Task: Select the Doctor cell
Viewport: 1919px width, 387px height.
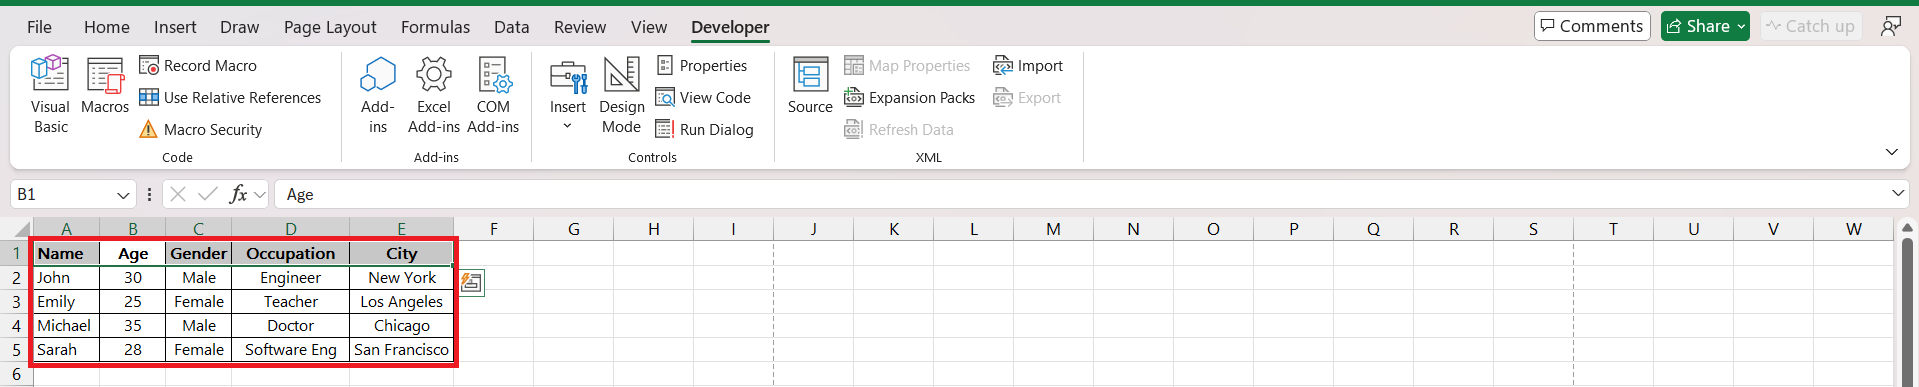Action: pos(291,326)
